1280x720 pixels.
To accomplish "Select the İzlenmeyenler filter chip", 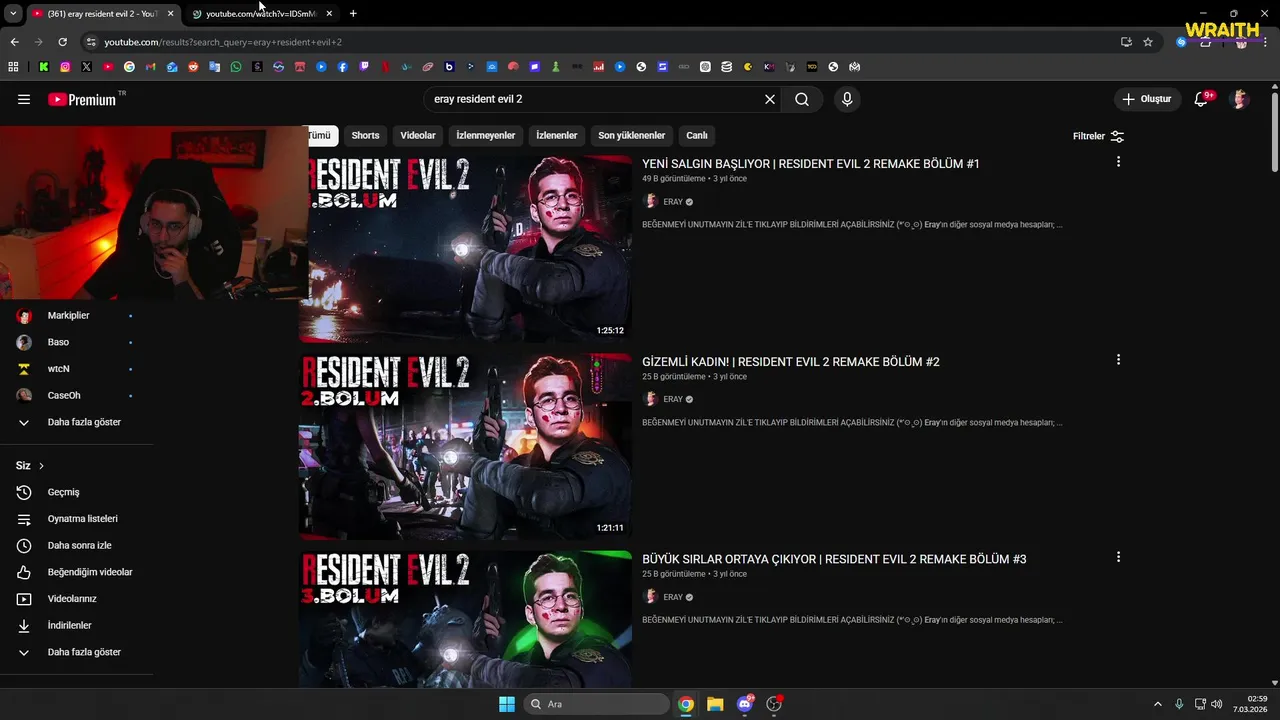I will 486,135.
